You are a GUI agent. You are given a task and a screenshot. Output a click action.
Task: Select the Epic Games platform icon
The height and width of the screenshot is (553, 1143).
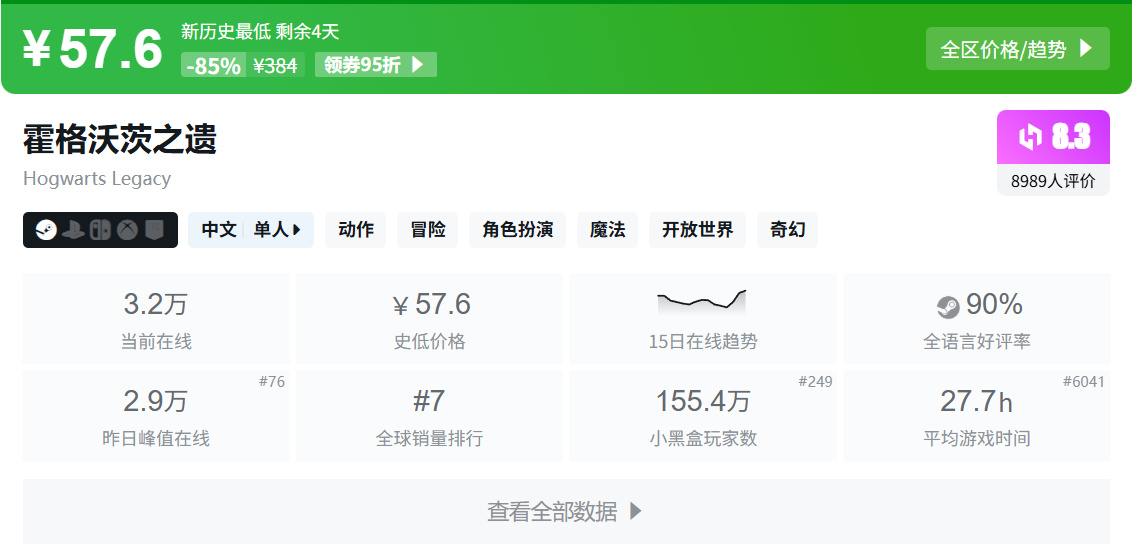[155, 230]
